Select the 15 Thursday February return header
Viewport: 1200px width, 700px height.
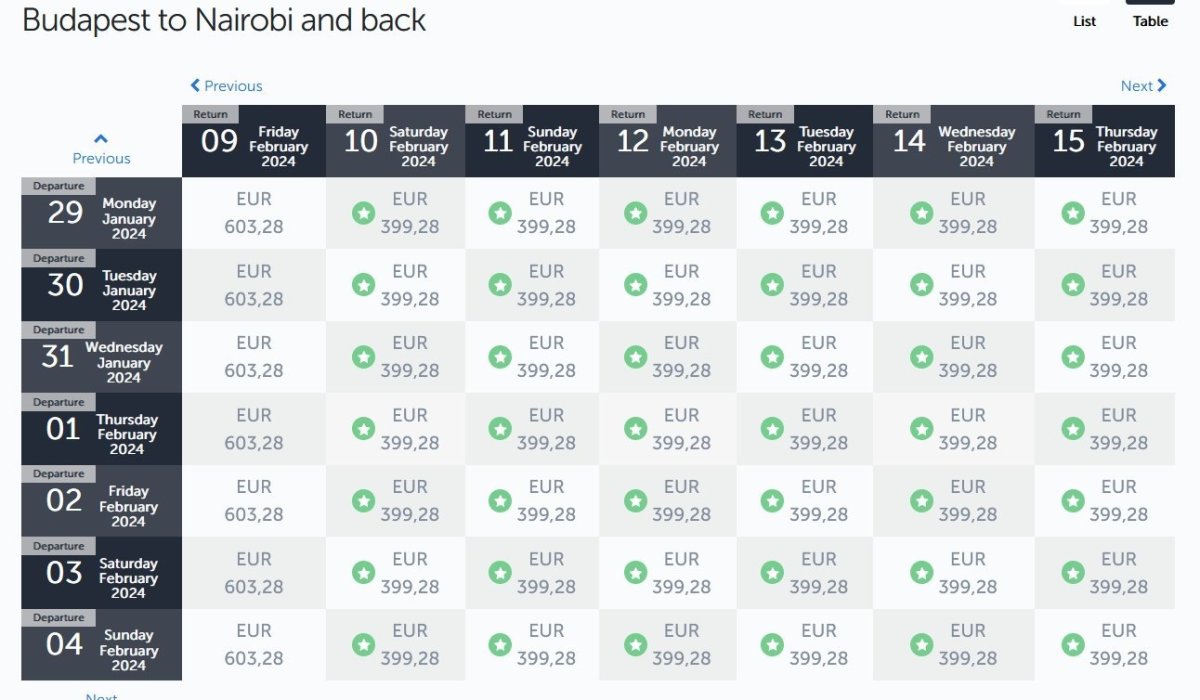click(x=1104, y=141)
